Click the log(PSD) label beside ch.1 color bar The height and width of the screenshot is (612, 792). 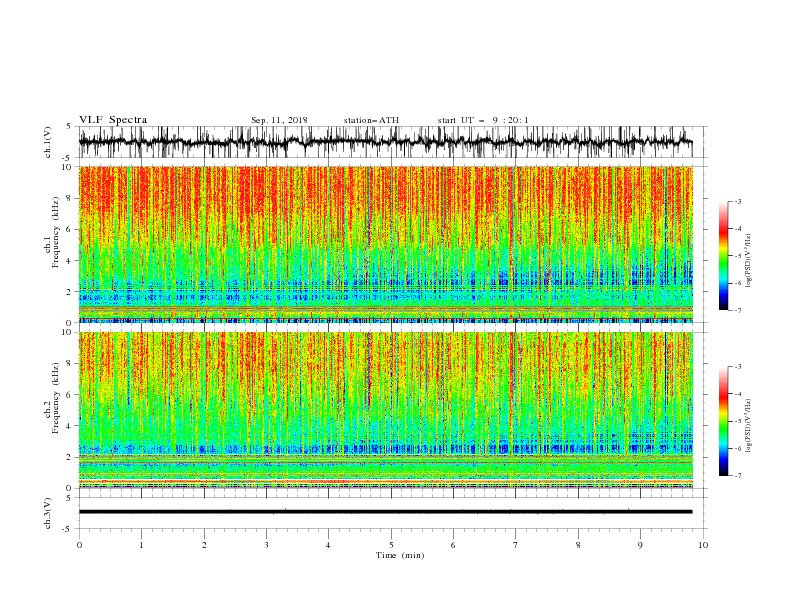click(749, 261)
